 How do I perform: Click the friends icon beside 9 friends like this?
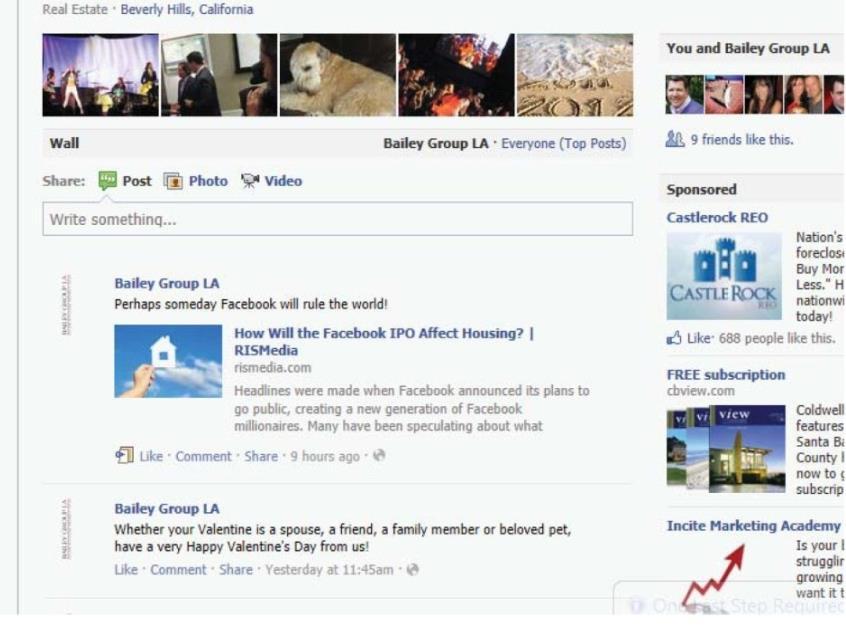[x=674, y=139]
